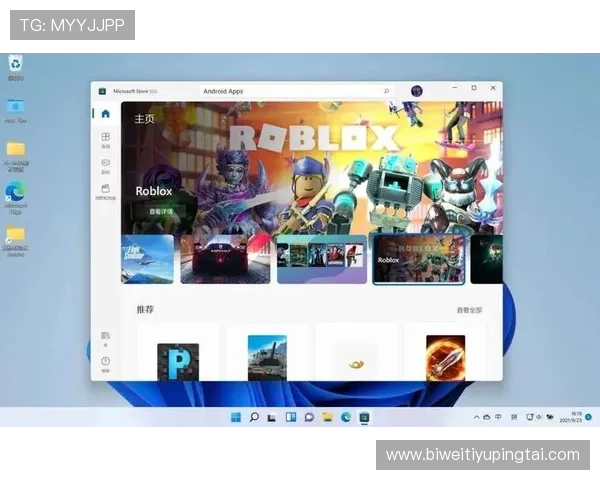
Task: Open Task View on taskbar
Action: [x=272, y=417]
